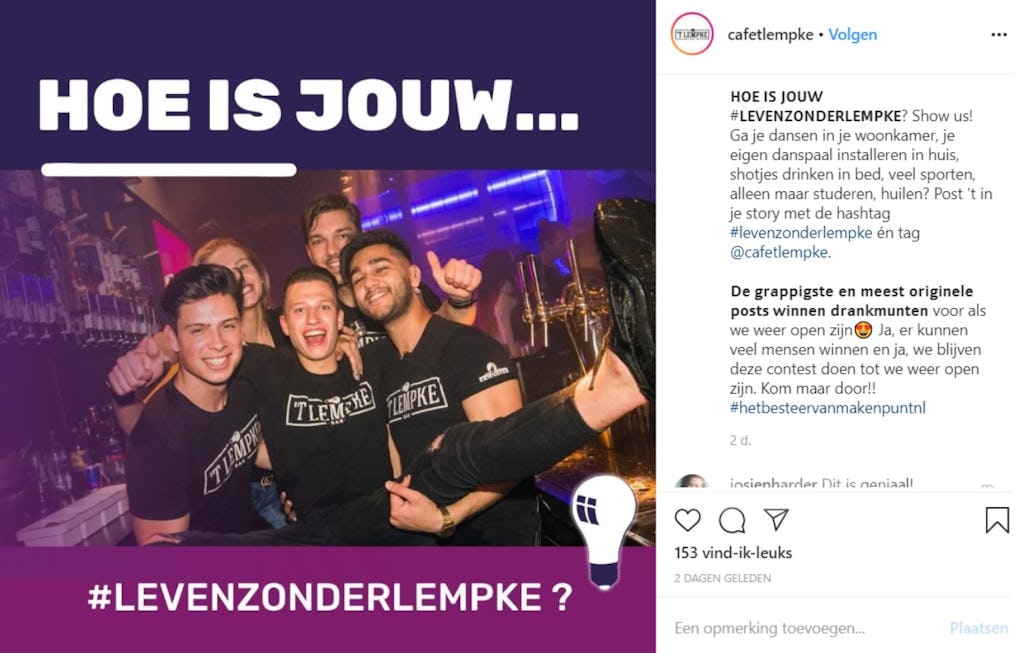View the 153 vind-ik-leuks list

[x=733, y=553]
